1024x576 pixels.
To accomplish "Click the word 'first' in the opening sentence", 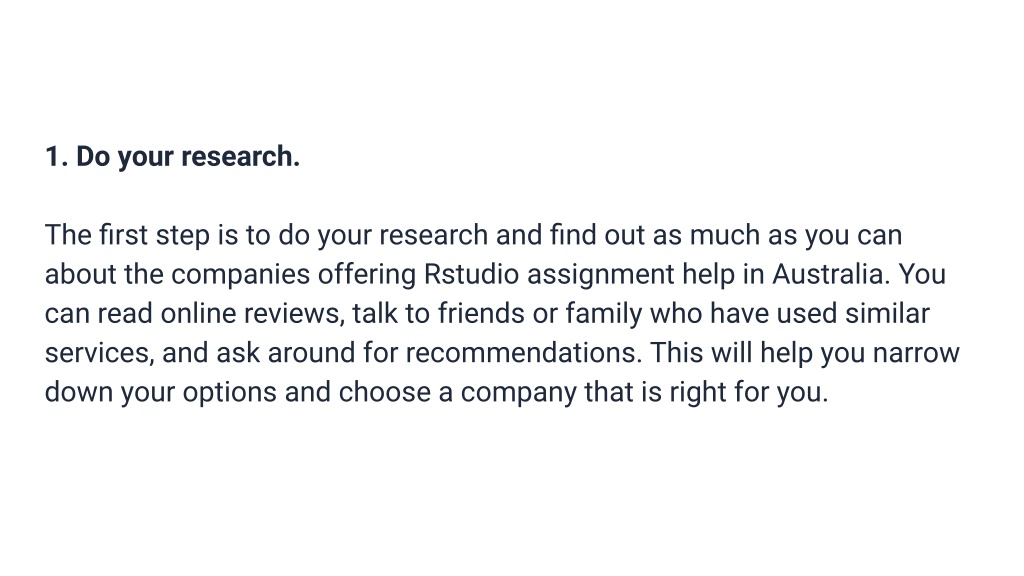I will coord(123,235).
